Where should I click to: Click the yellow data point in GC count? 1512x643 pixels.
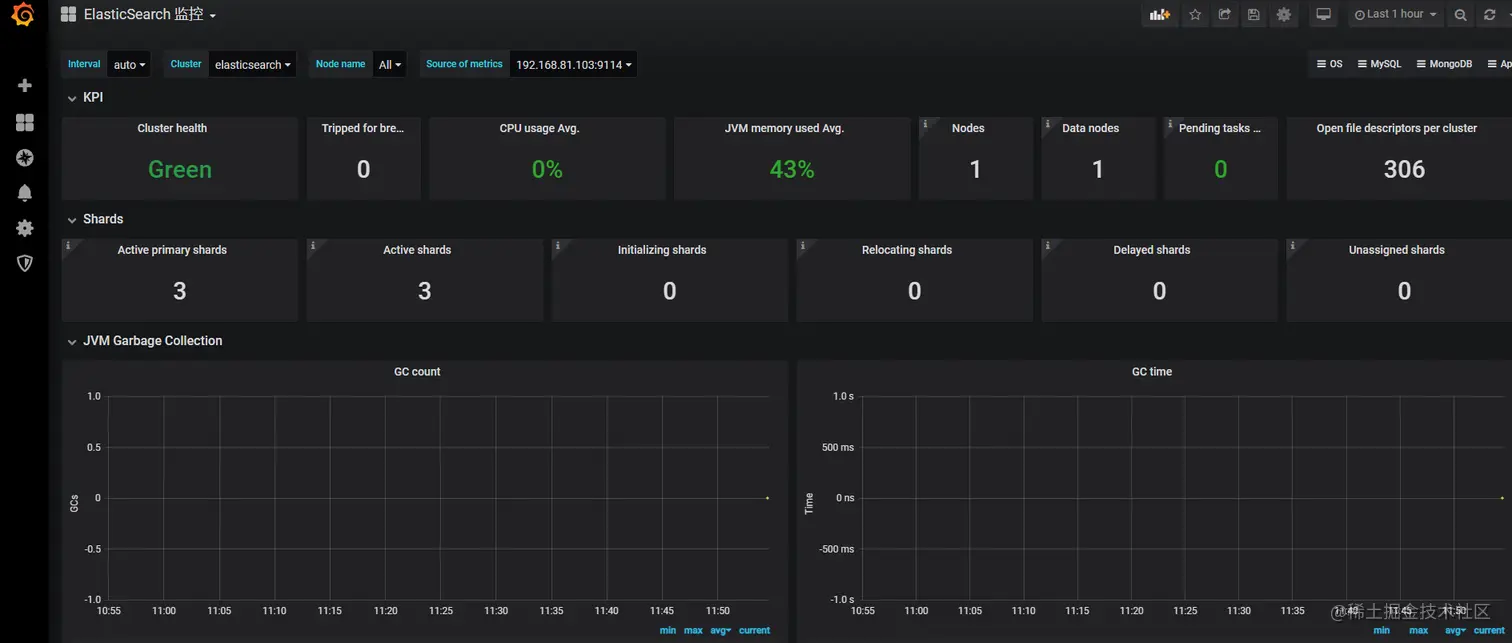coord(767,498)
